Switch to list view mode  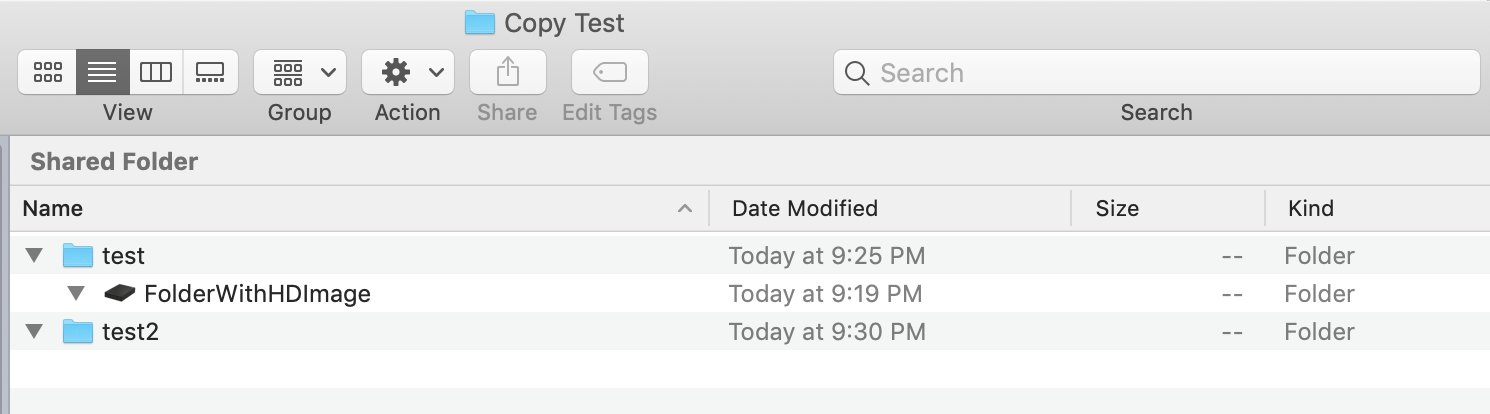point(103,72)
